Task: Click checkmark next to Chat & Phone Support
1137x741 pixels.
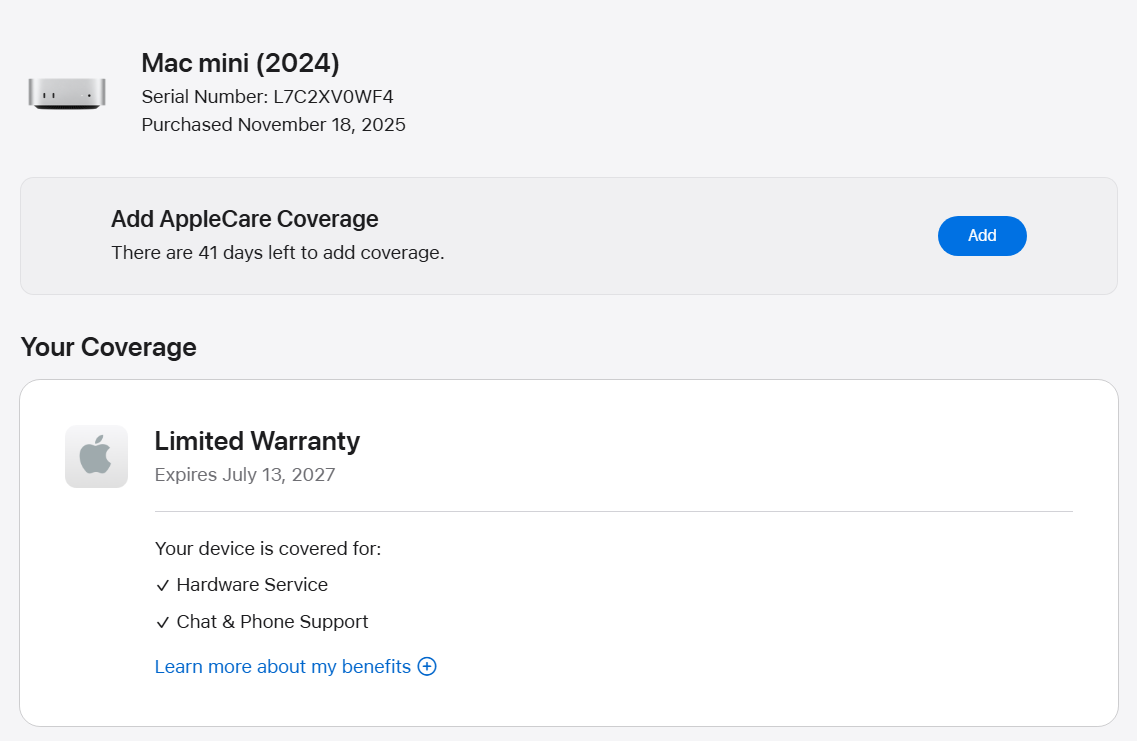Action: (x=162, y=622)
